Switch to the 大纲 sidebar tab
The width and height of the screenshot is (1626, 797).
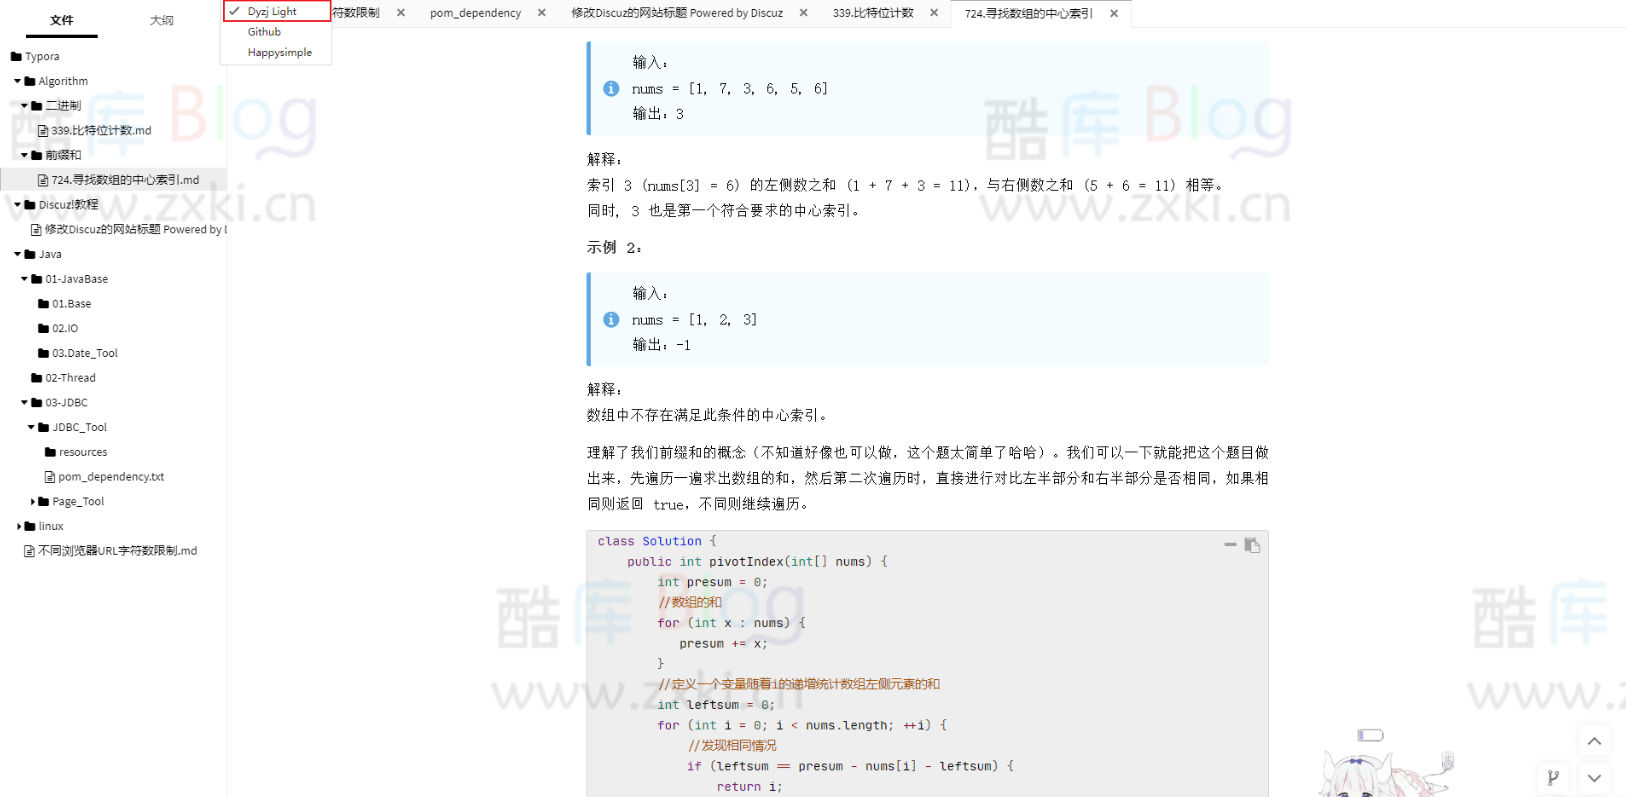click(161, 20)
